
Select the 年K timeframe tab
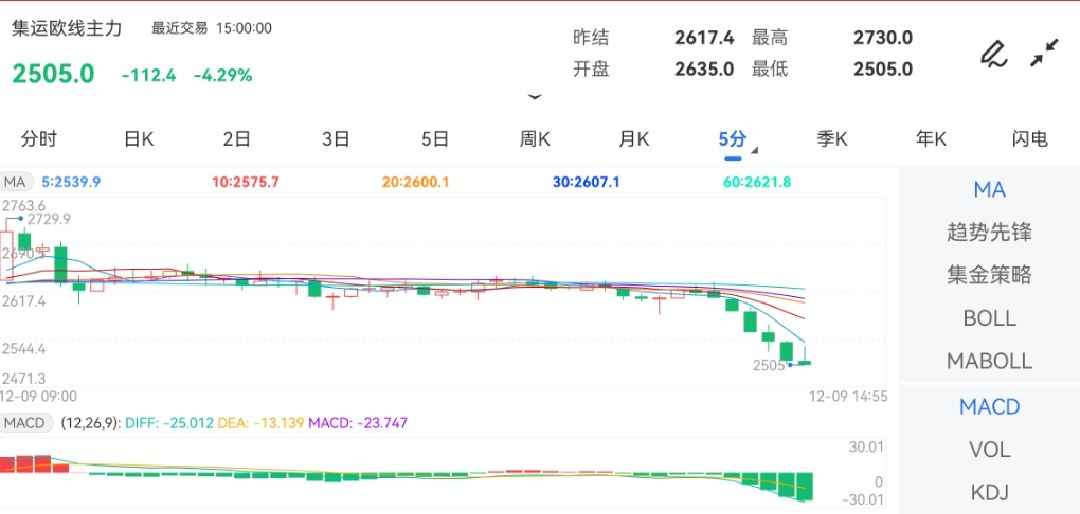pyautogui.click(x=931, y=139)
